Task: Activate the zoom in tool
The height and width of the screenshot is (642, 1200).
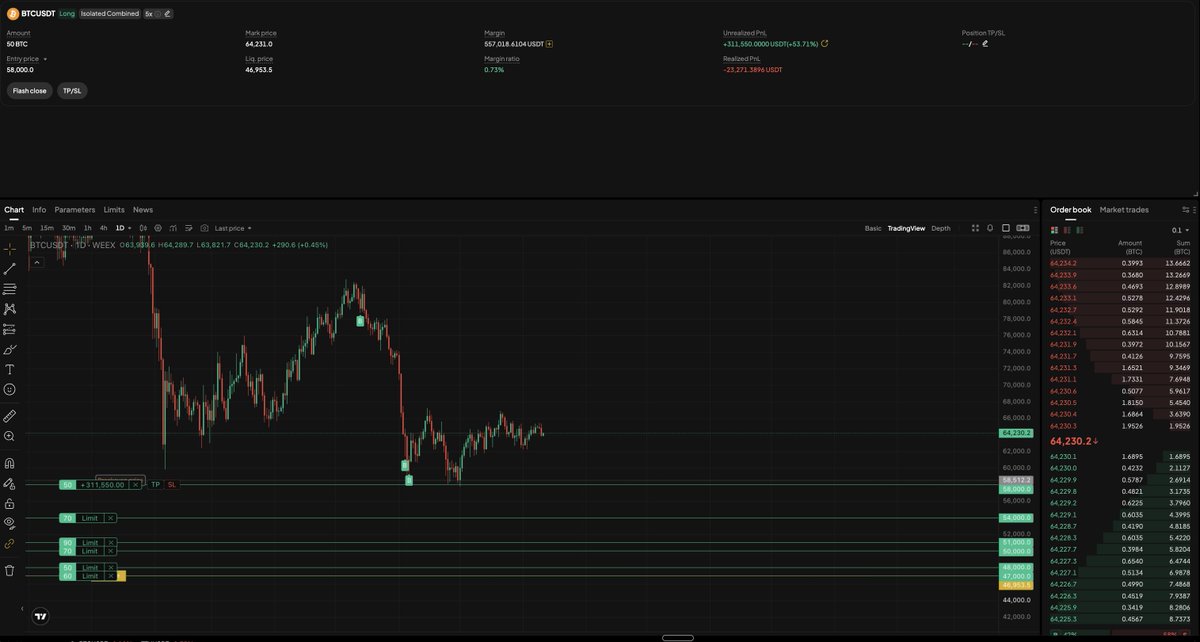Action: pyautogui.click(x=10, y=436)
